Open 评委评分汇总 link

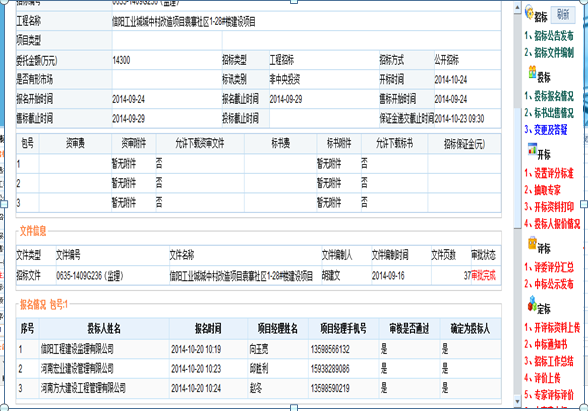(549, 267)
